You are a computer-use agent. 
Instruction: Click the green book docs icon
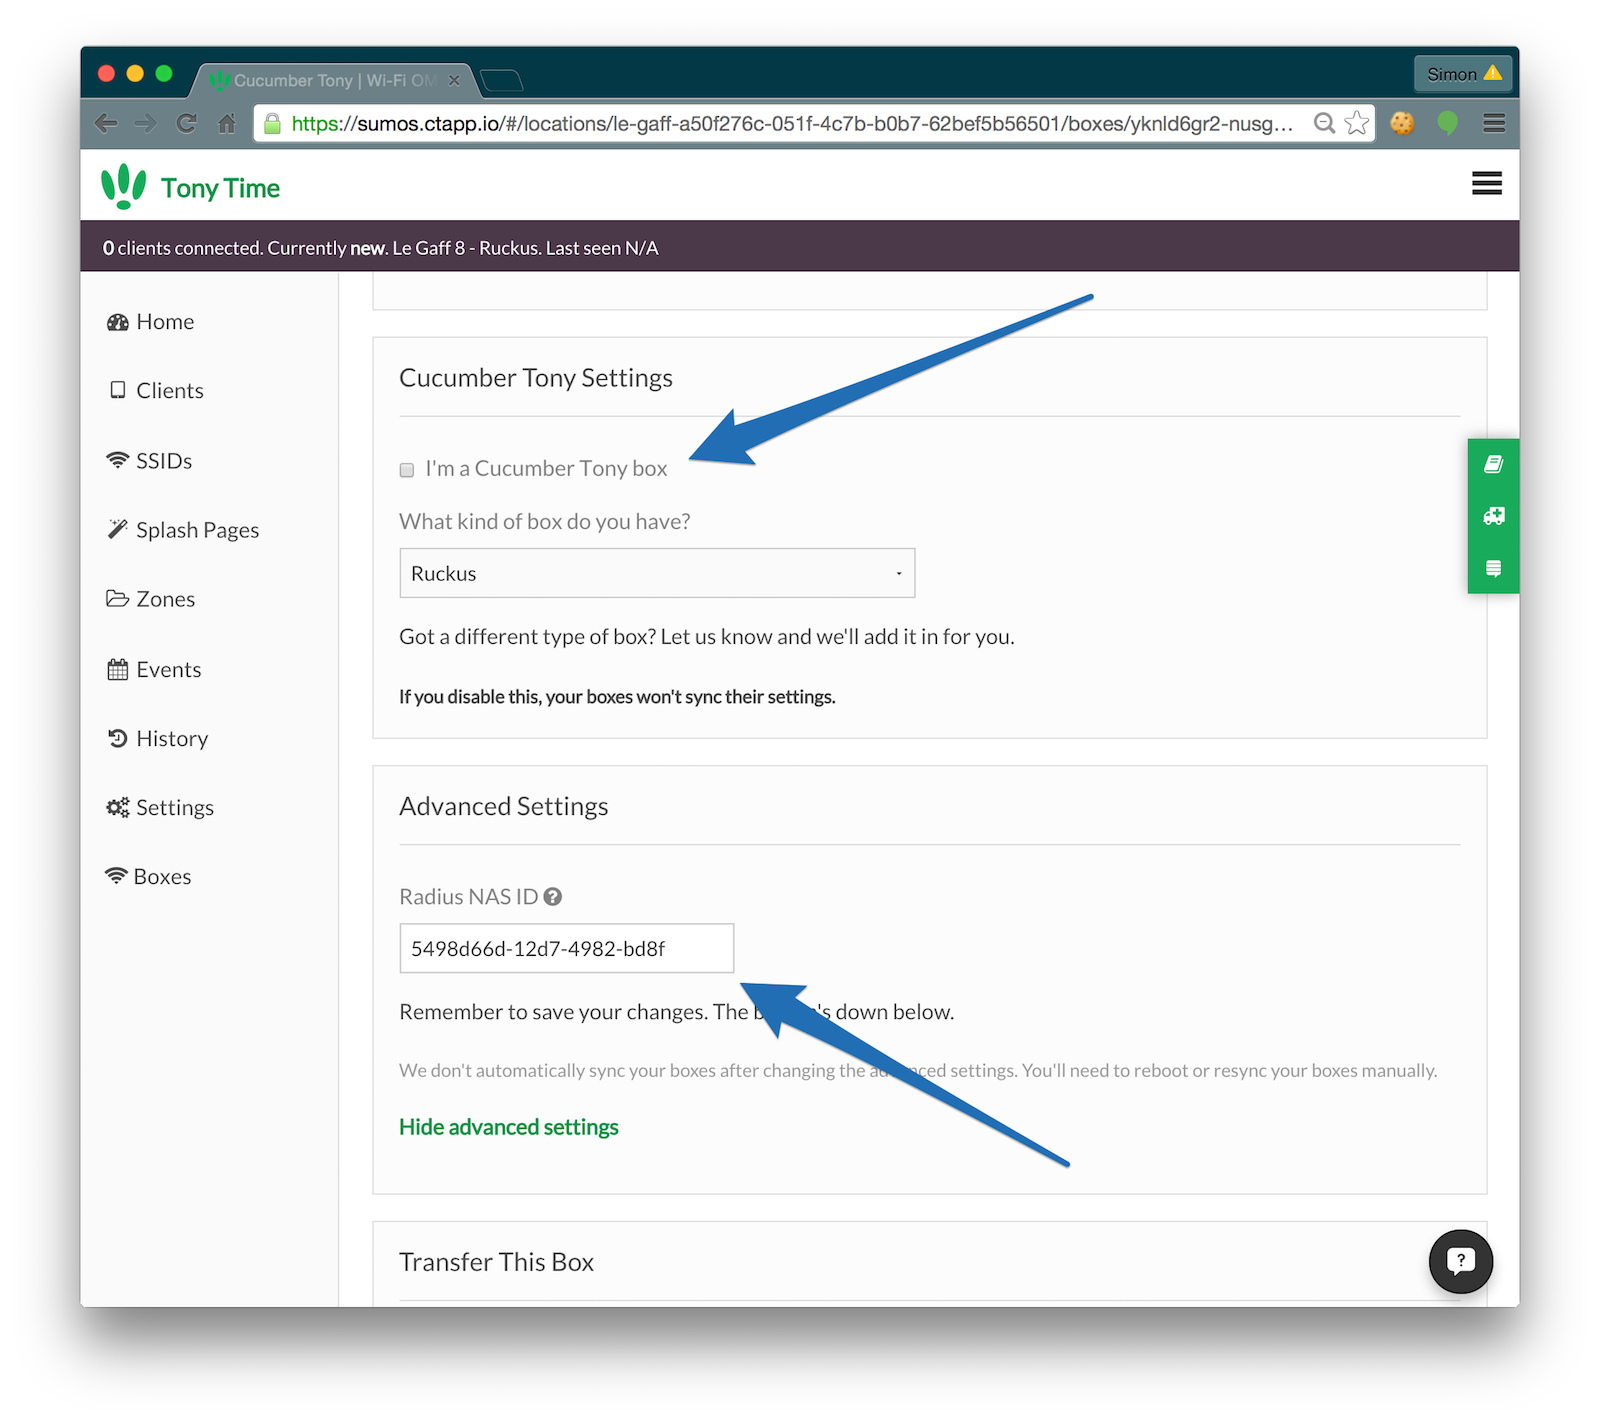1494,464
